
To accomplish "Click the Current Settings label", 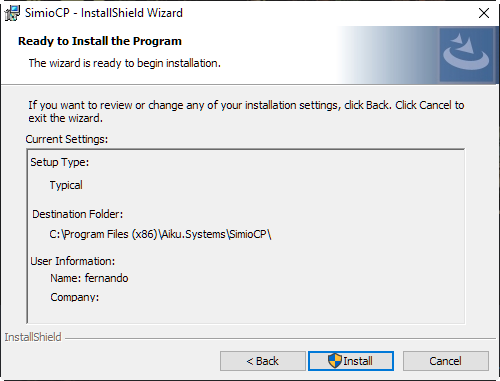I will [67, 139].
